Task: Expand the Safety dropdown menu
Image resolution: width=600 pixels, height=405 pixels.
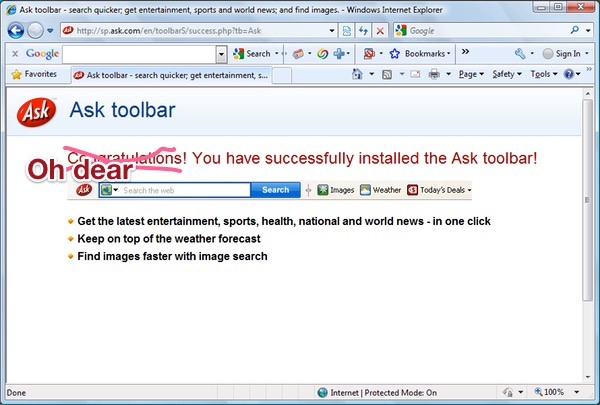Action: tap(506, 74)
